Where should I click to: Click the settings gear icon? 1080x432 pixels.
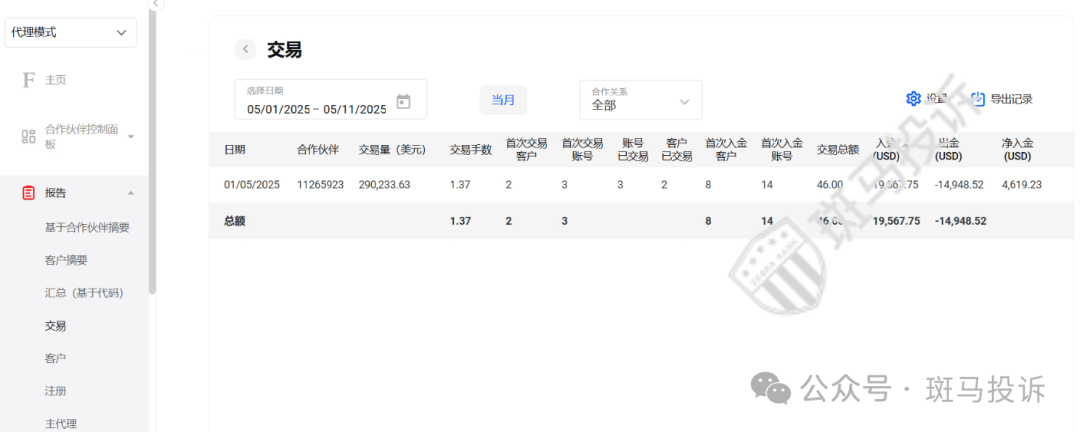coord(913,99)
